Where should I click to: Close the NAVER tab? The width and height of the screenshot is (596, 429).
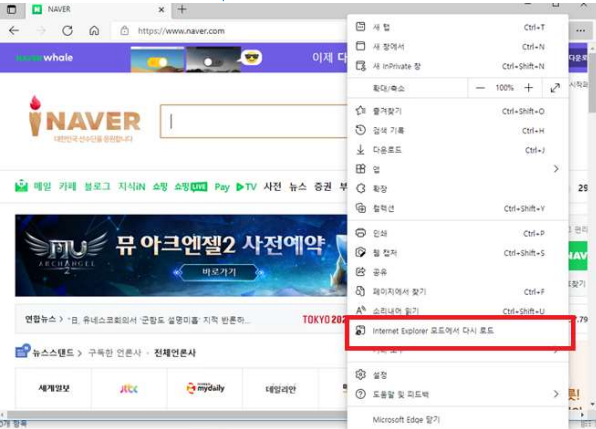coord(162,10)
